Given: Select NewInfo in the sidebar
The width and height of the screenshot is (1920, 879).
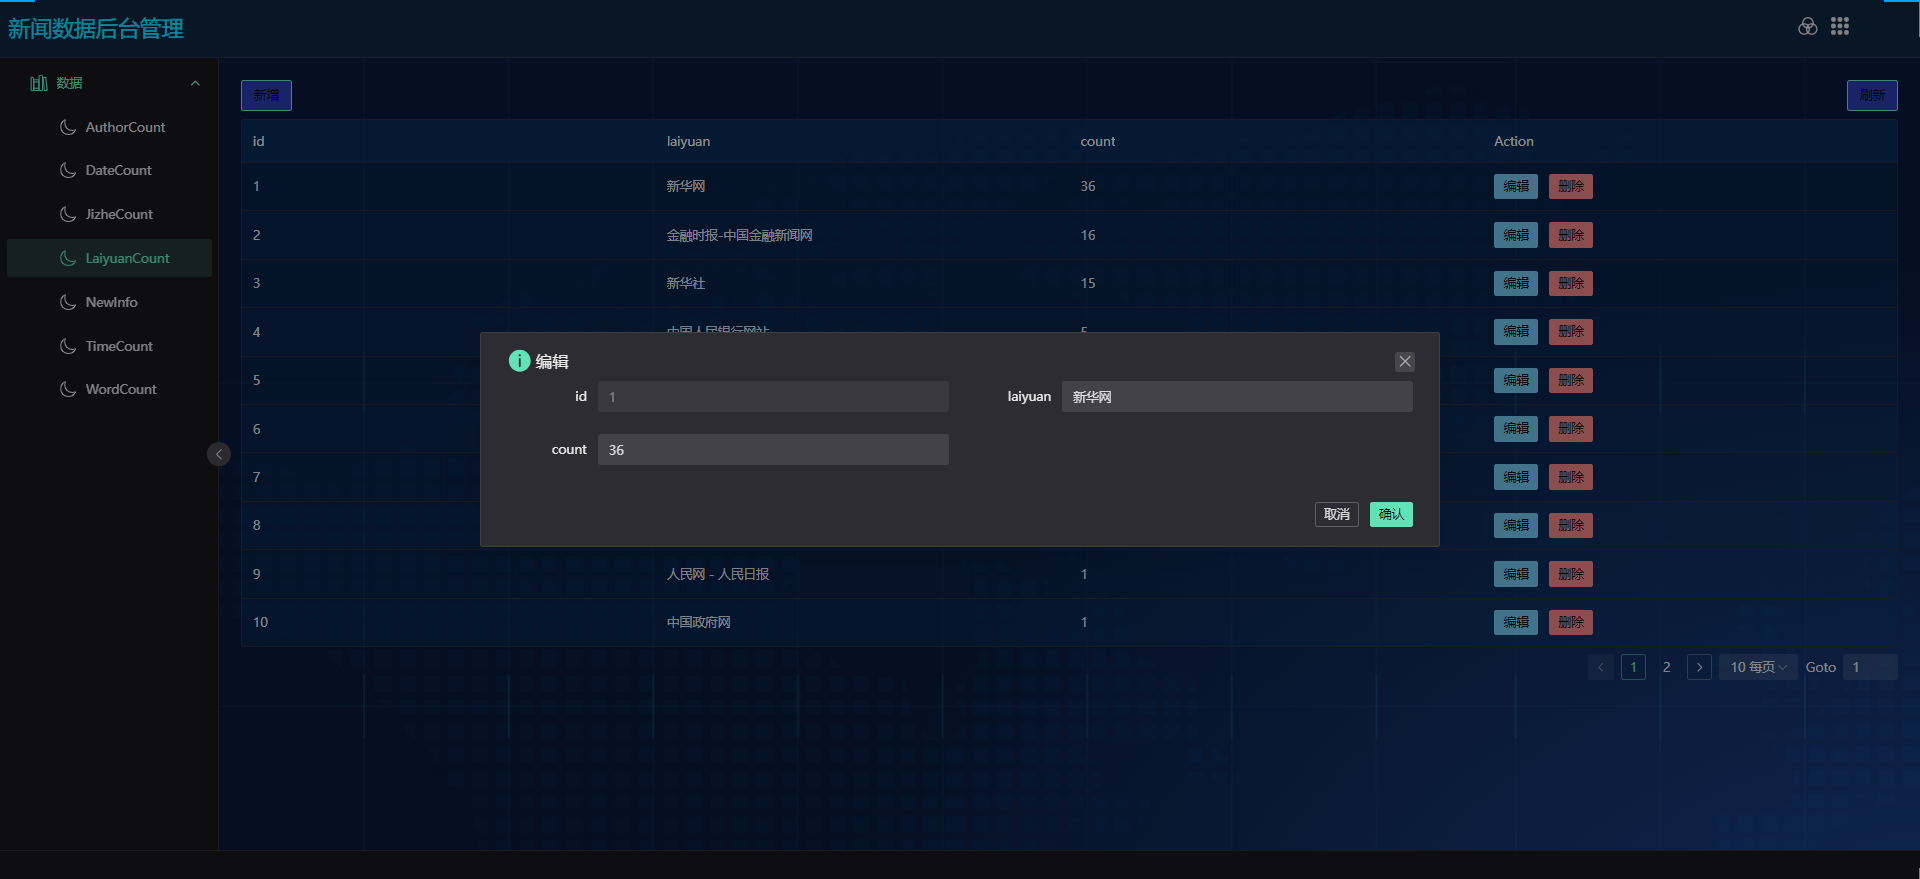Looking at the screenshot, I should [x=111, y=302].
